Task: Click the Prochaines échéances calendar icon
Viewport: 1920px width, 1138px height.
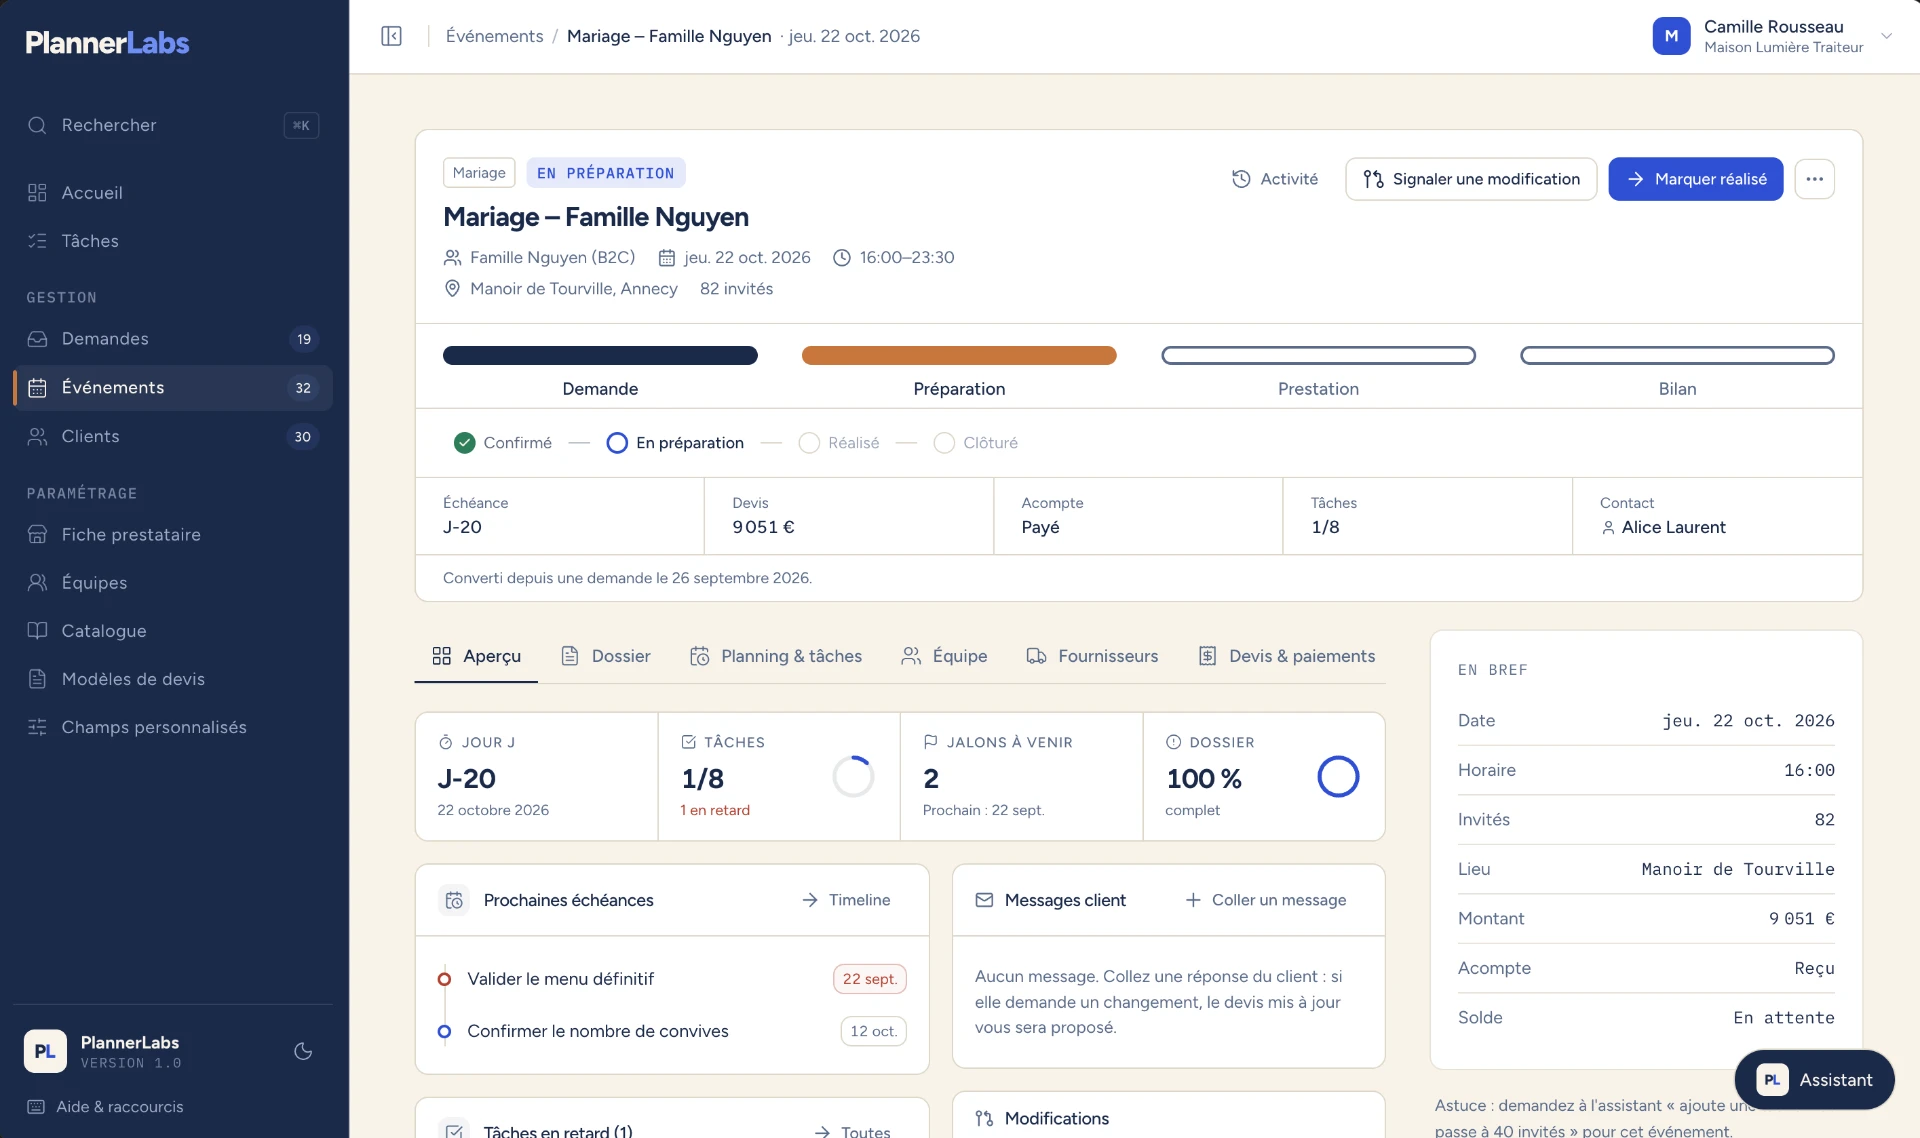Action: click(x=454, y=900)
